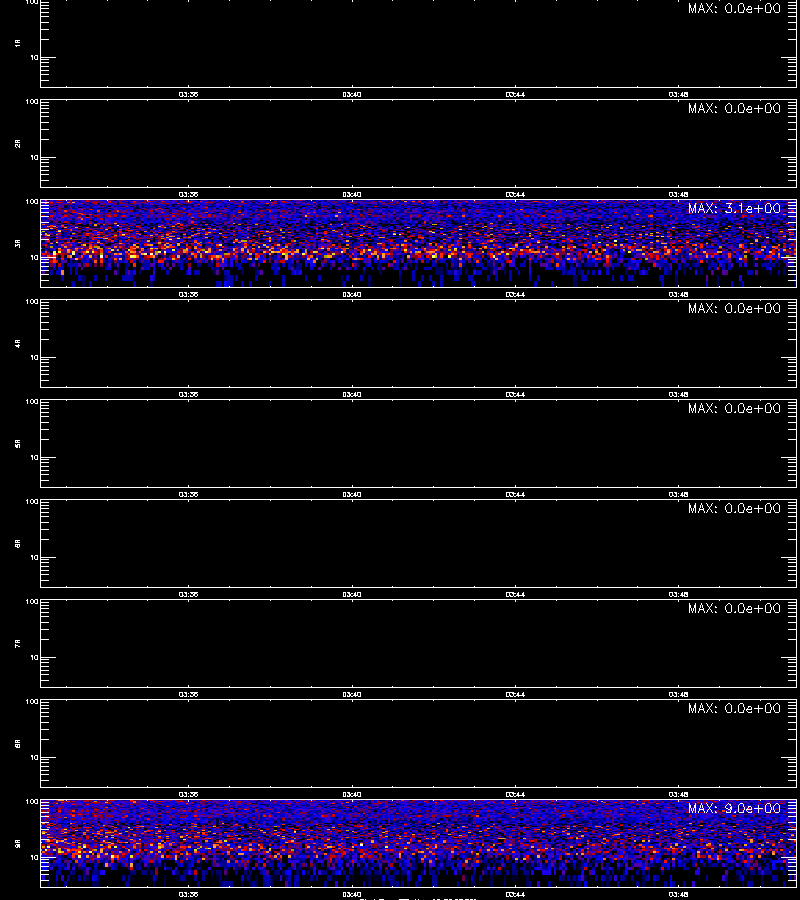Click the 03:44 time tick under panel 3R
The width and height of the screenshot is (800, 900).
[515, 294]
